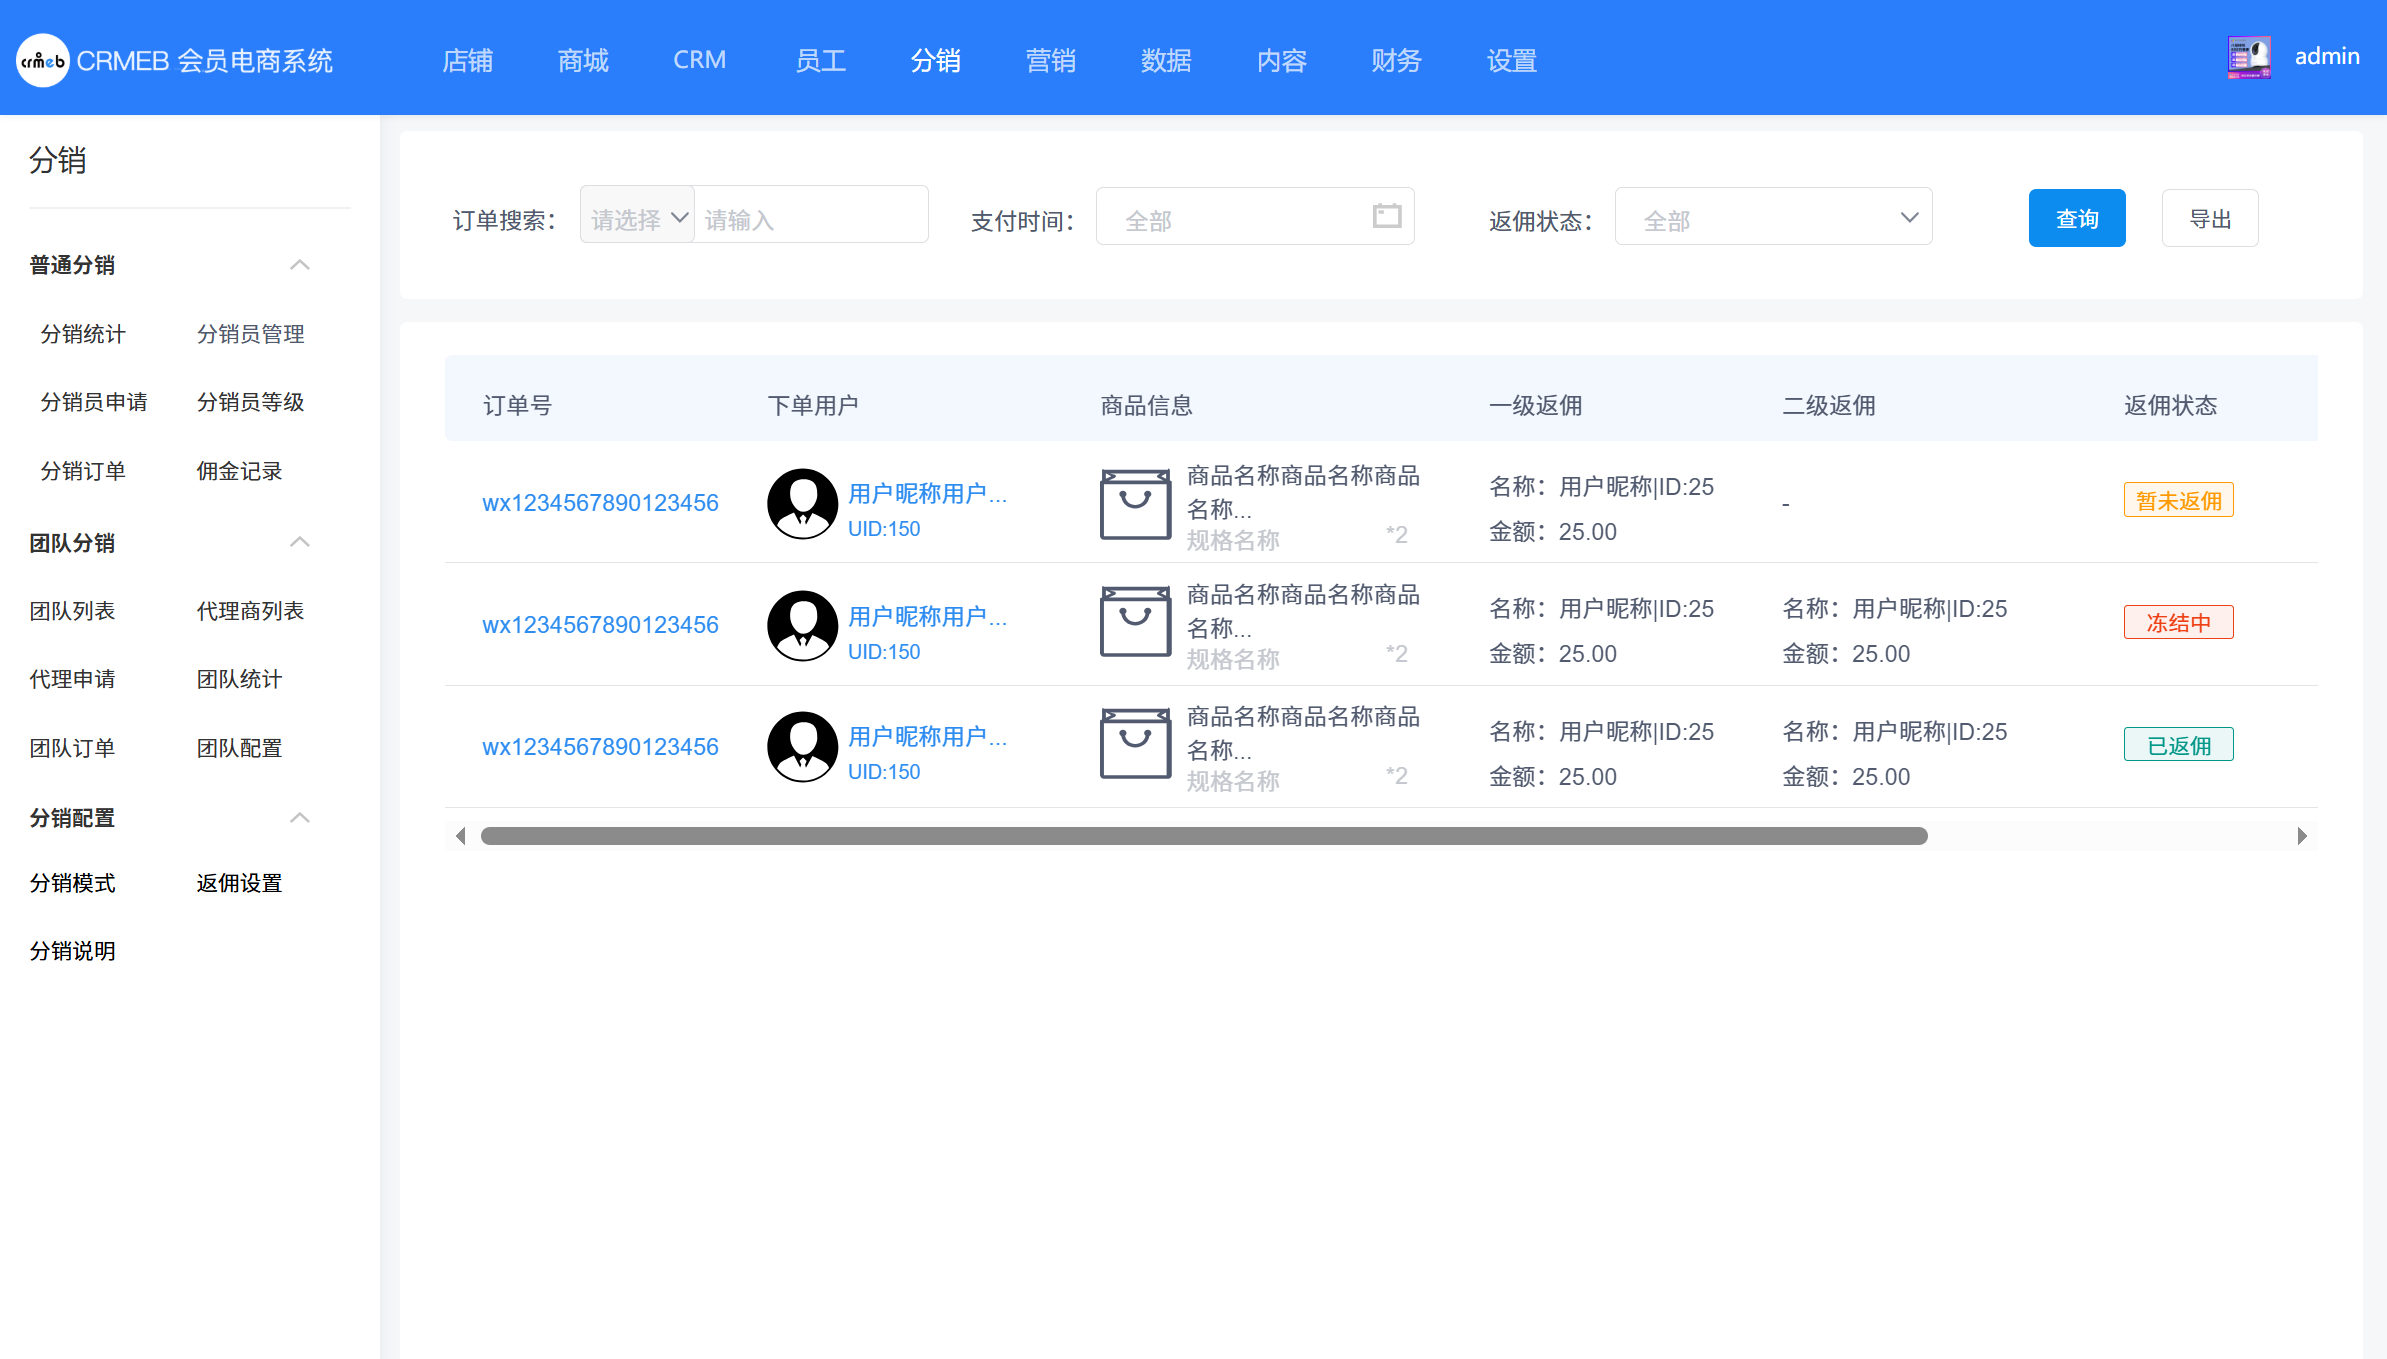Open the admin avatar thumbnail
This screenshot has height=1359, width=2387.
point(2249,57)
